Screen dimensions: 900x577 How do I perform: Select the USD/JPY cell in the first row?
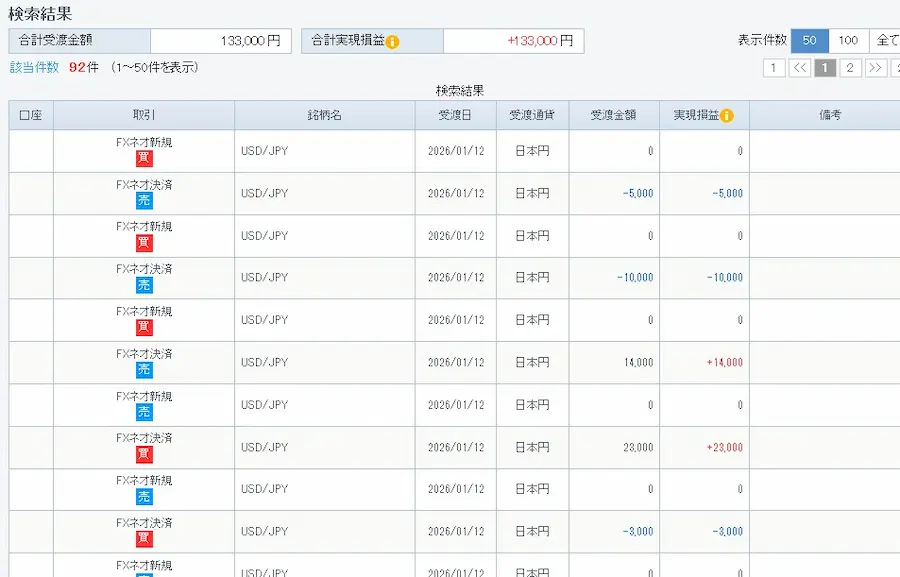pos(262,150)
